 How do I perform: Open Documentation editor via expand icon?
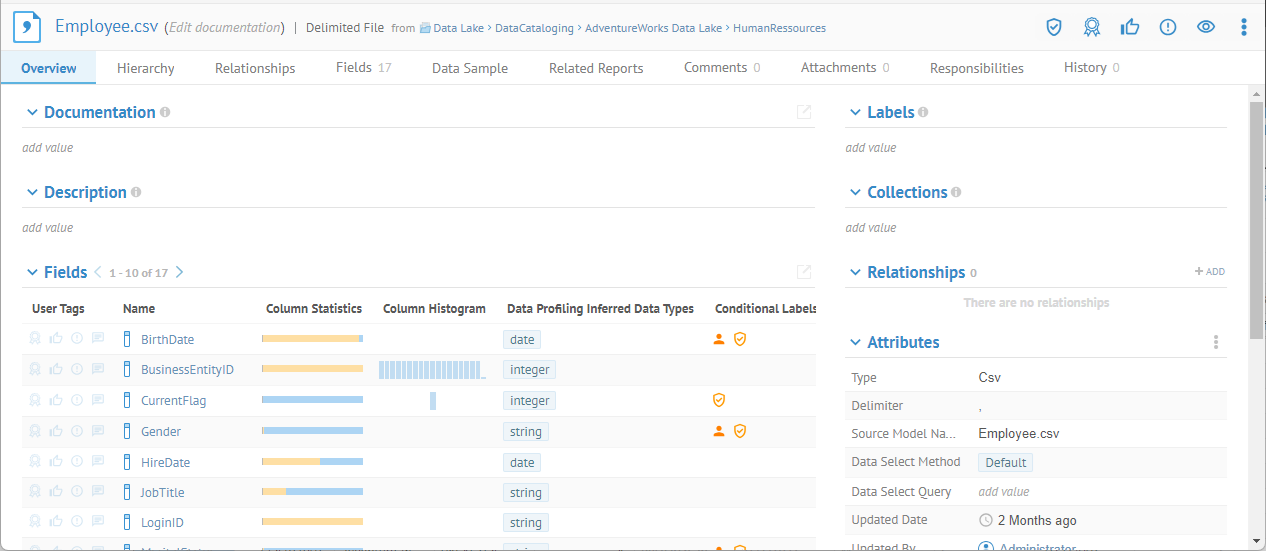(x=803, y=112)
